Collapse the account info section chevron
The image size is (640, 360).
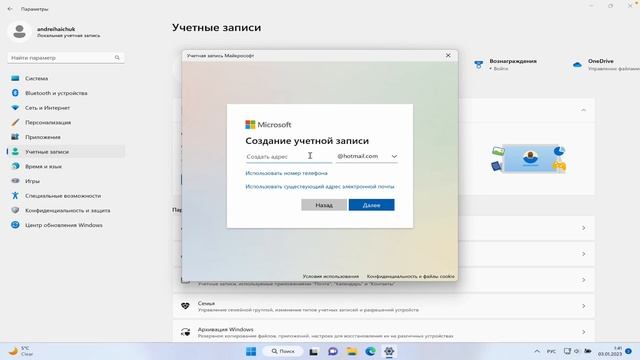click(583, 110)
